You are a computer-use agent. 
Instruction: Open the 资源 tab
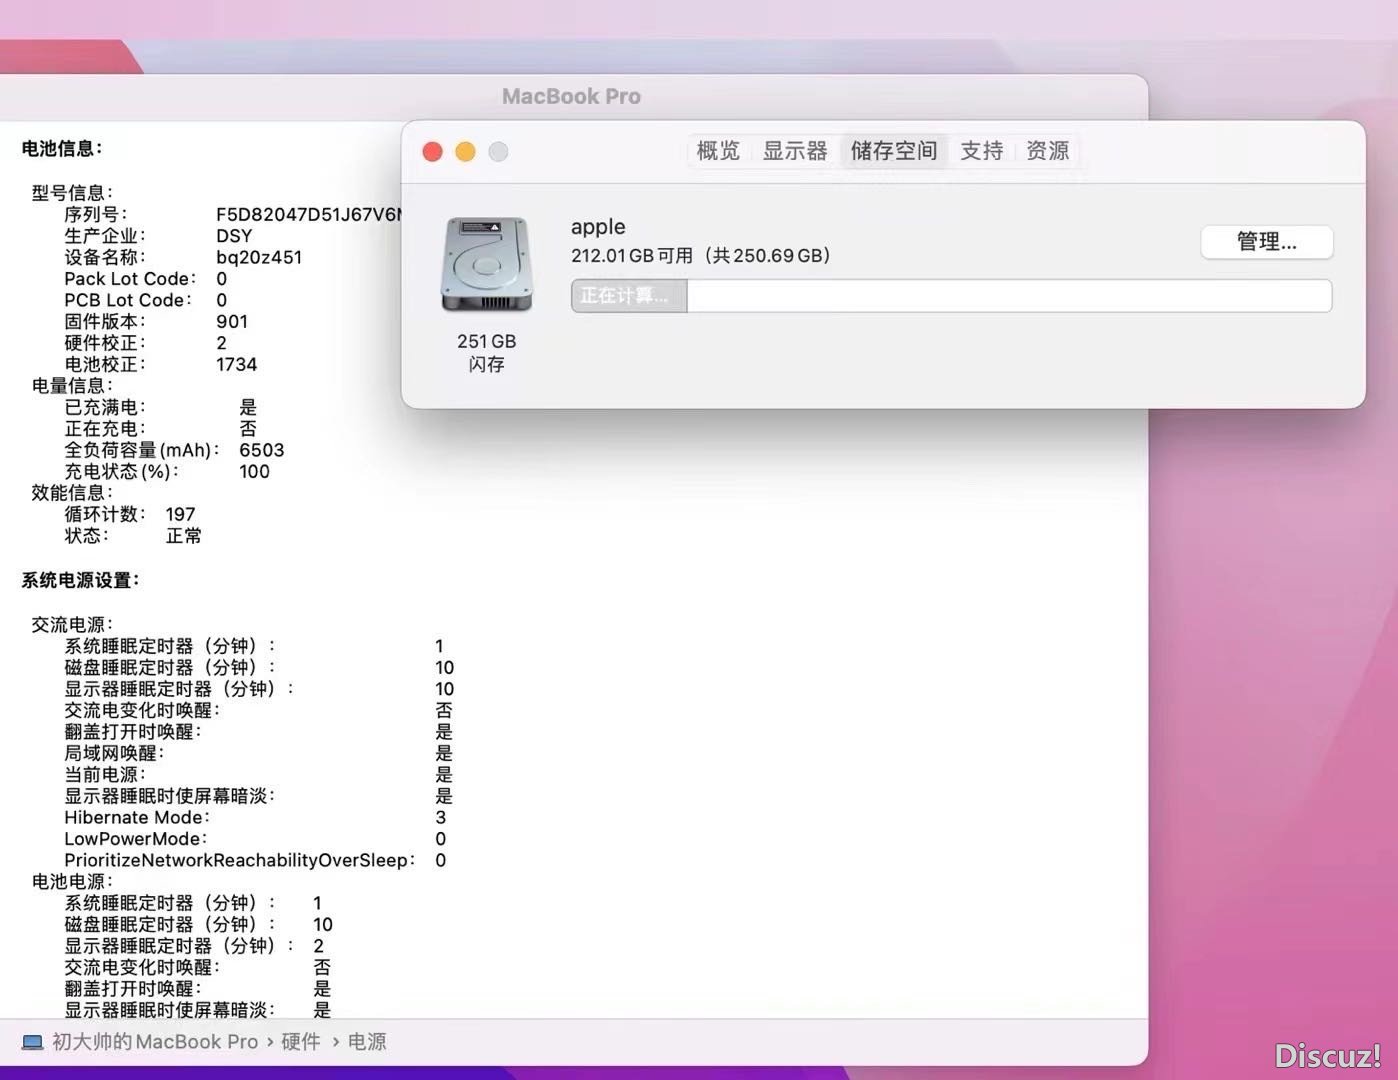click(1047, 151)
